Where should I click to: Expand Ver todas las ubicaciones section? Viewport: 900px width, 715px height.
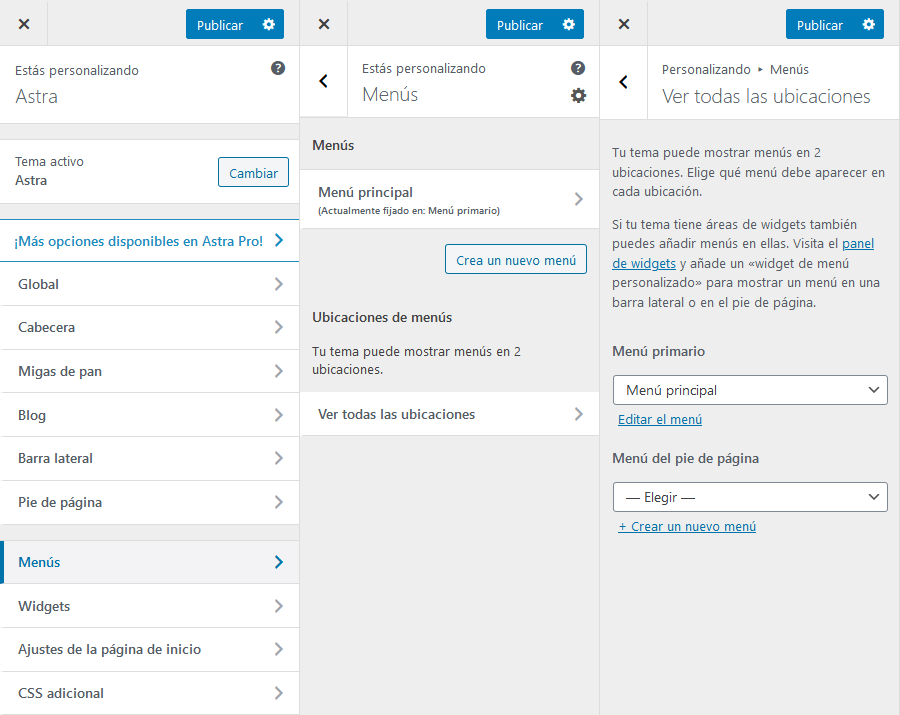point(450,414)
